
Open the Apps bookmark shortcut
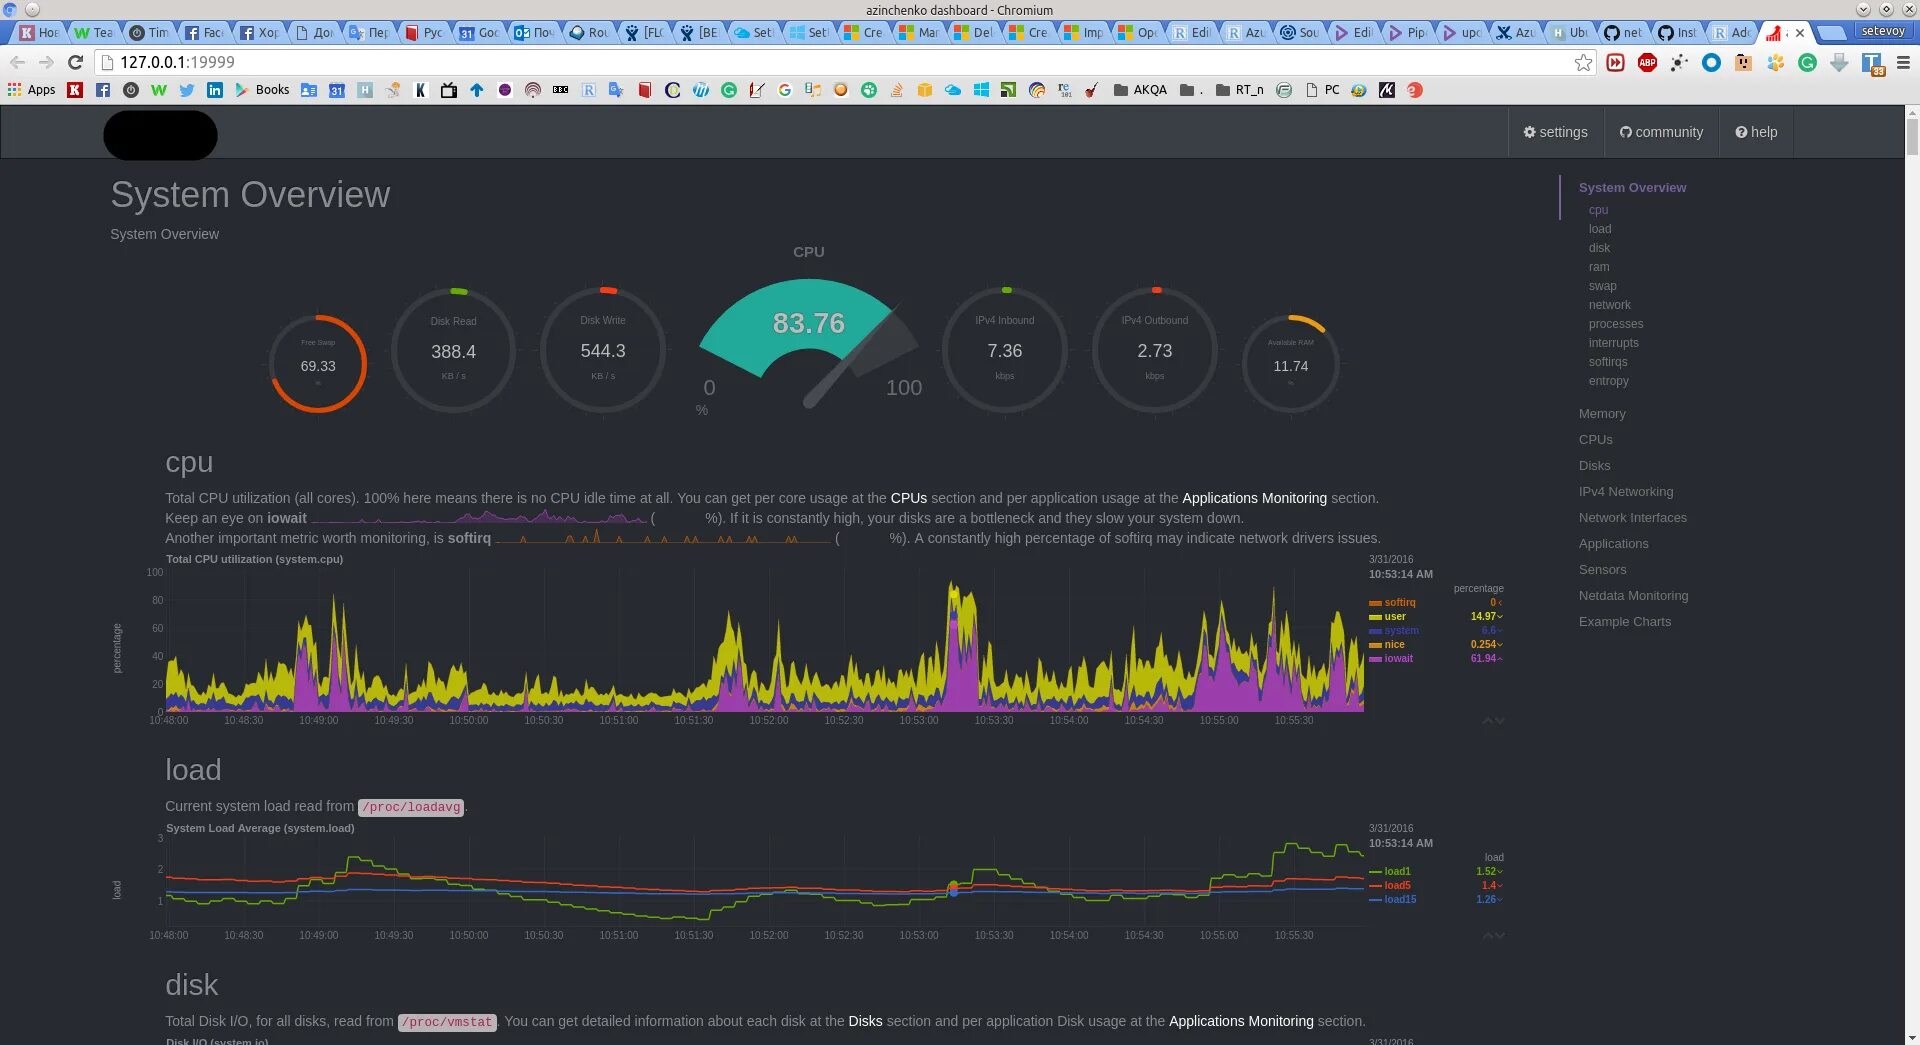tap(31, 90)
